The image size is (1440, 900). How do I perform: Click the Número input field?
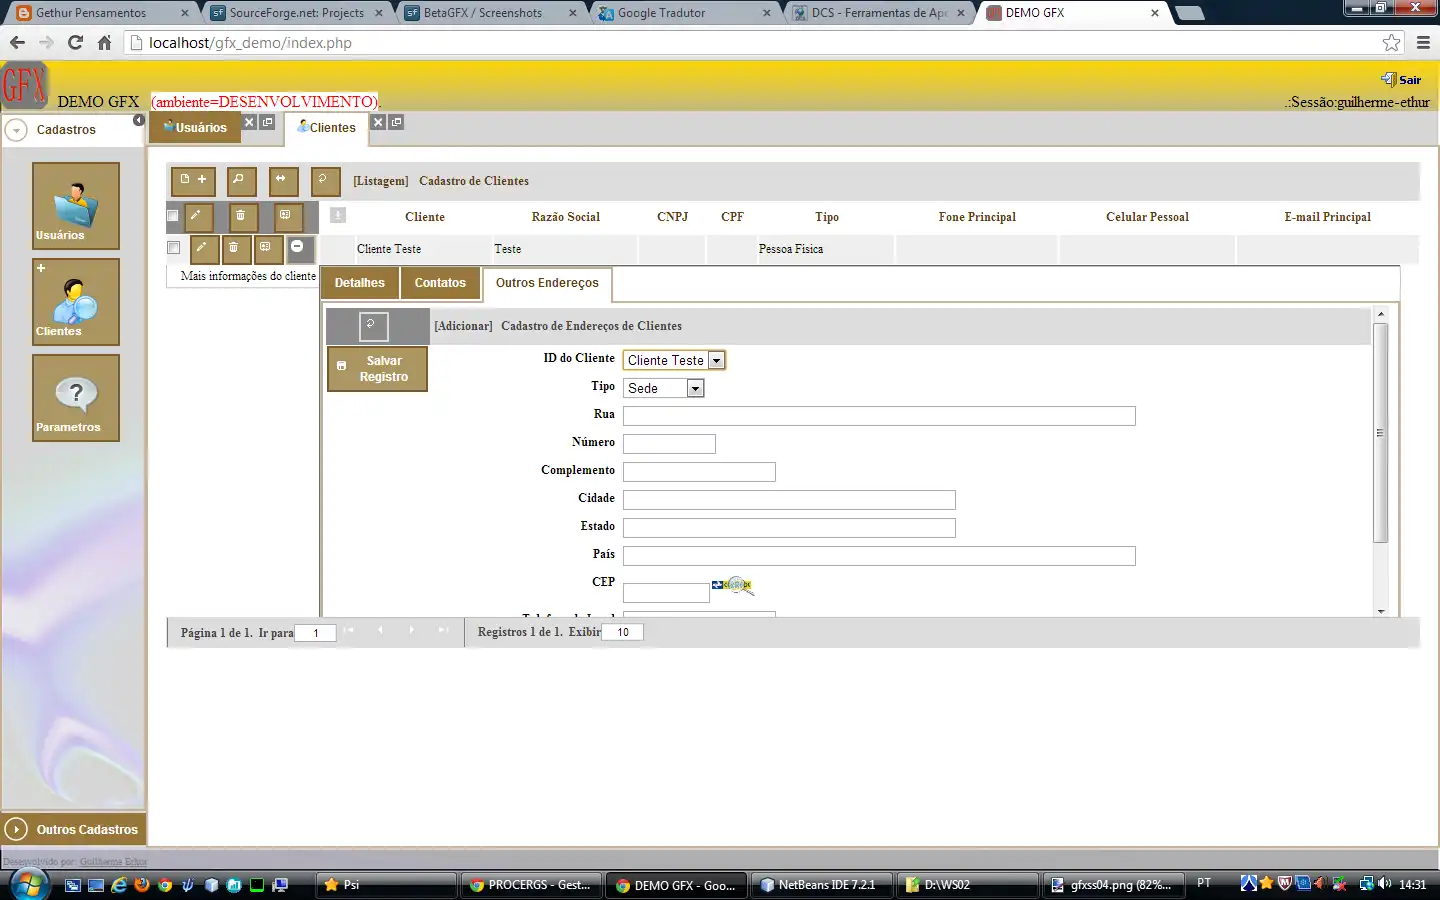click(669, 444)
